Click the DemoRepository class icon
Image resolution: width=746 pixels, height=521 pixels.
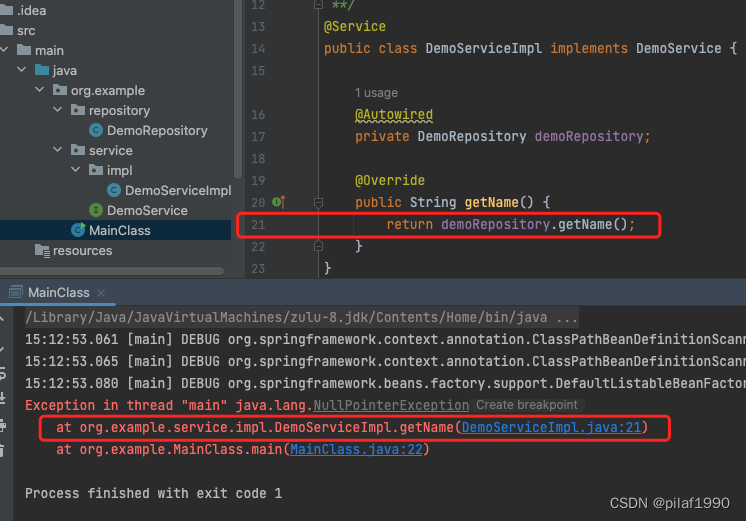(x=96, y=130)
